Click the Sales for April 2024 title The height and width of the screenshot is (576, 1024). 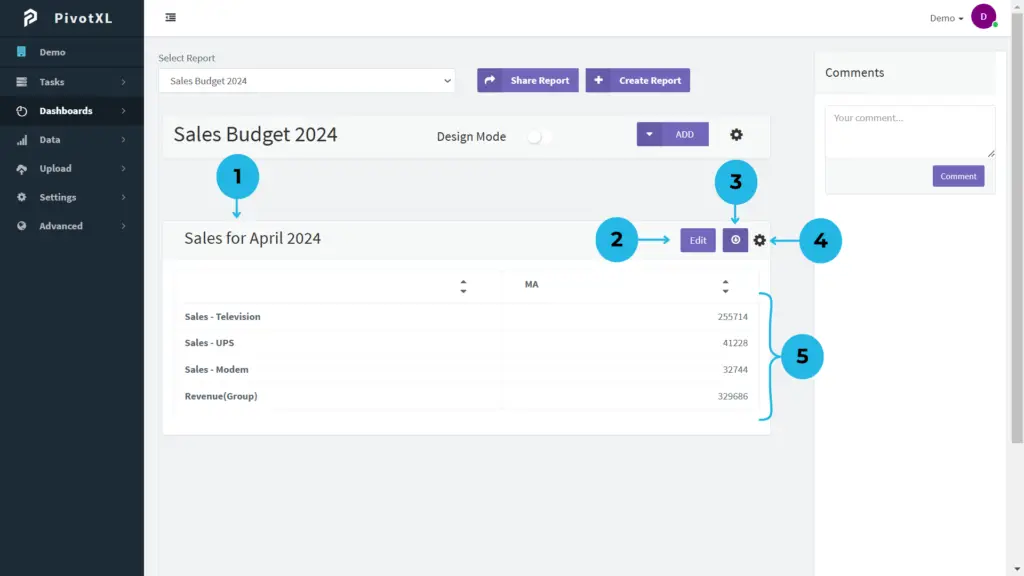[x=252, y=238]
